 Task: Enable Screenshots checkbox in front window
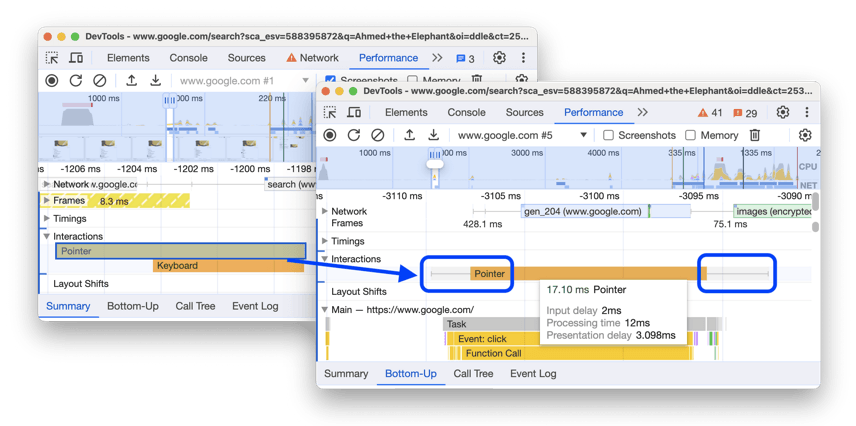click(x=608, y=135)
